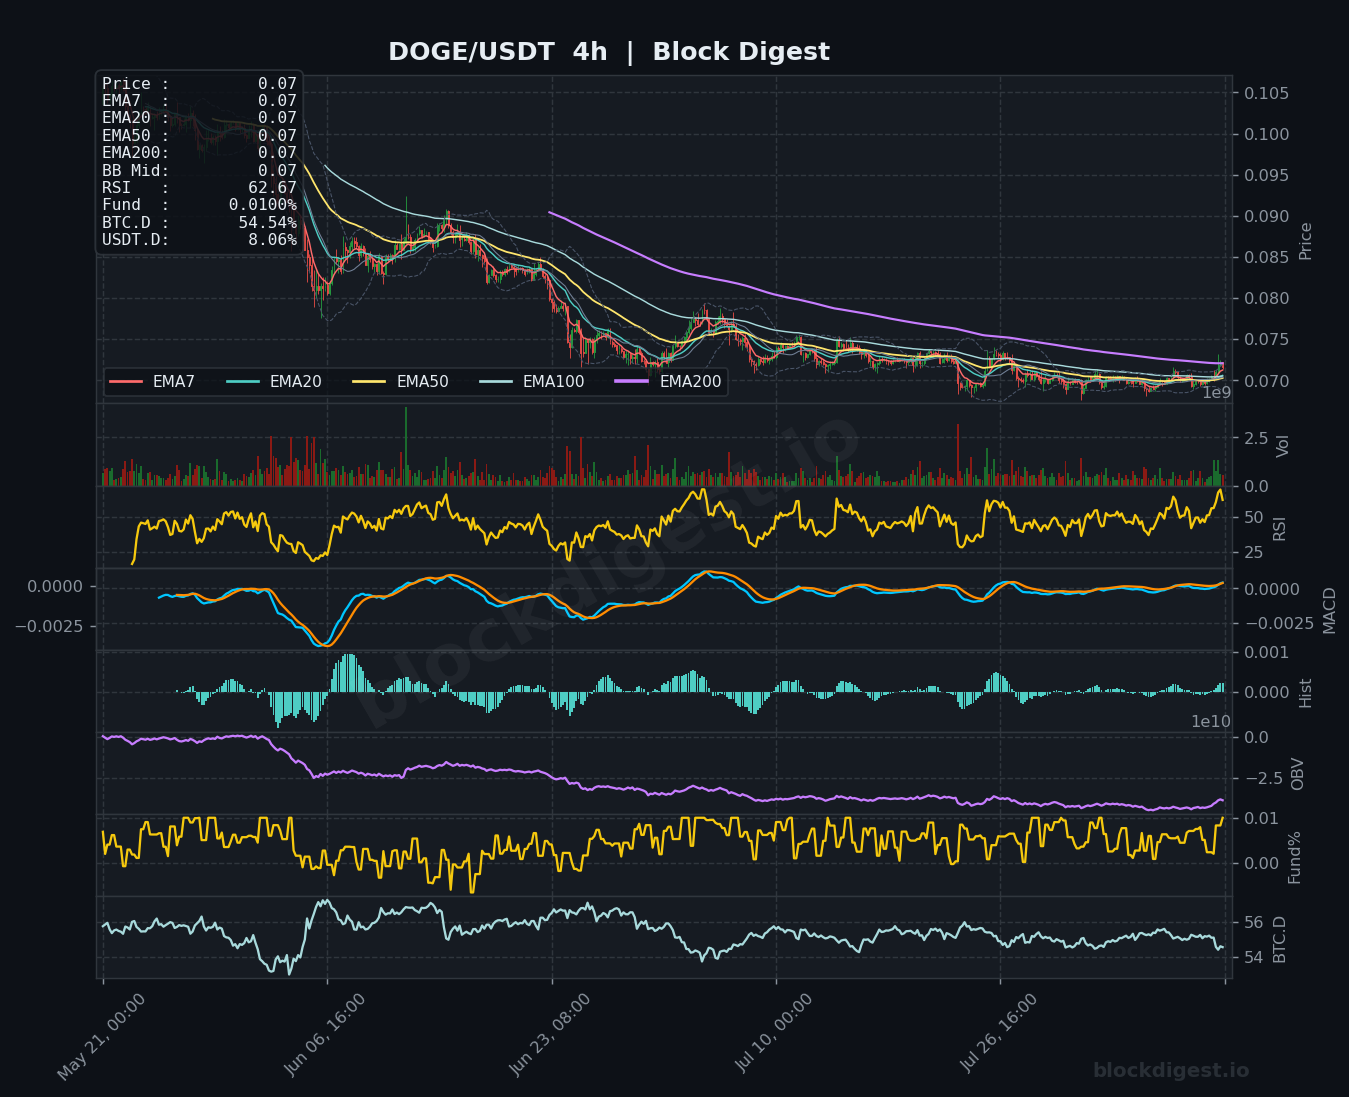1349x1097 pixels.
Task: Click the Jun 06, 16:00 date label
Action: (326, 1034)
